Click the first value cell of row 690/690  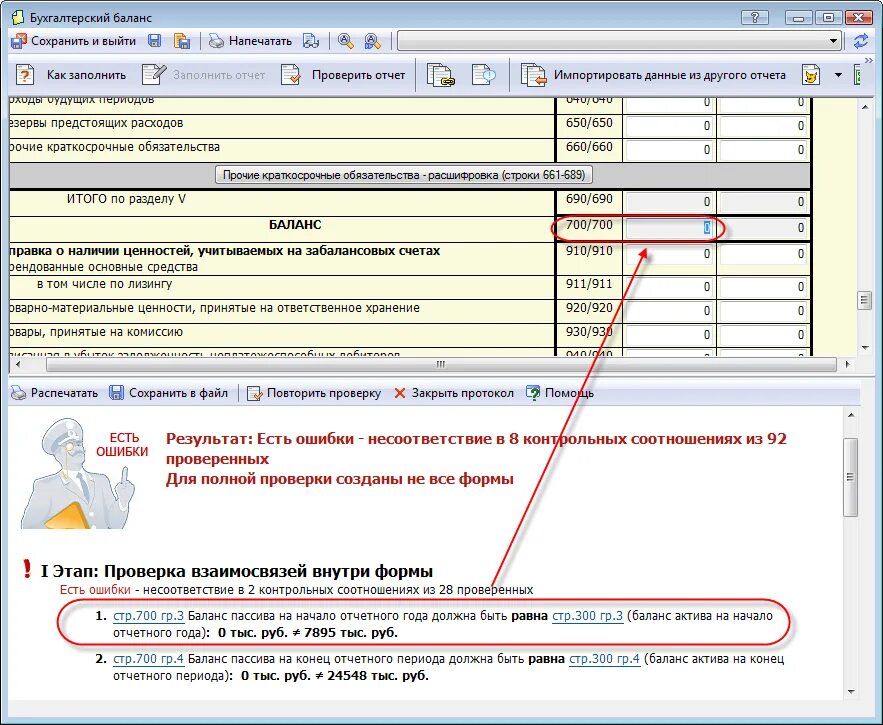(x=669, y=202)
